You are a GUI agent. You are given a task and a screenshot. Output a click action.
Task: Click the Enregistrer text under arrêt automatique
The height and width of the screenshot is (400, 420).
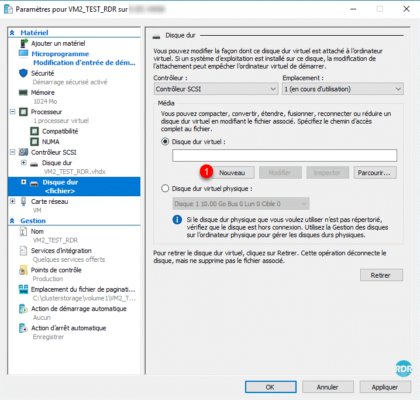pyautogui.click(x=48, y=337)
